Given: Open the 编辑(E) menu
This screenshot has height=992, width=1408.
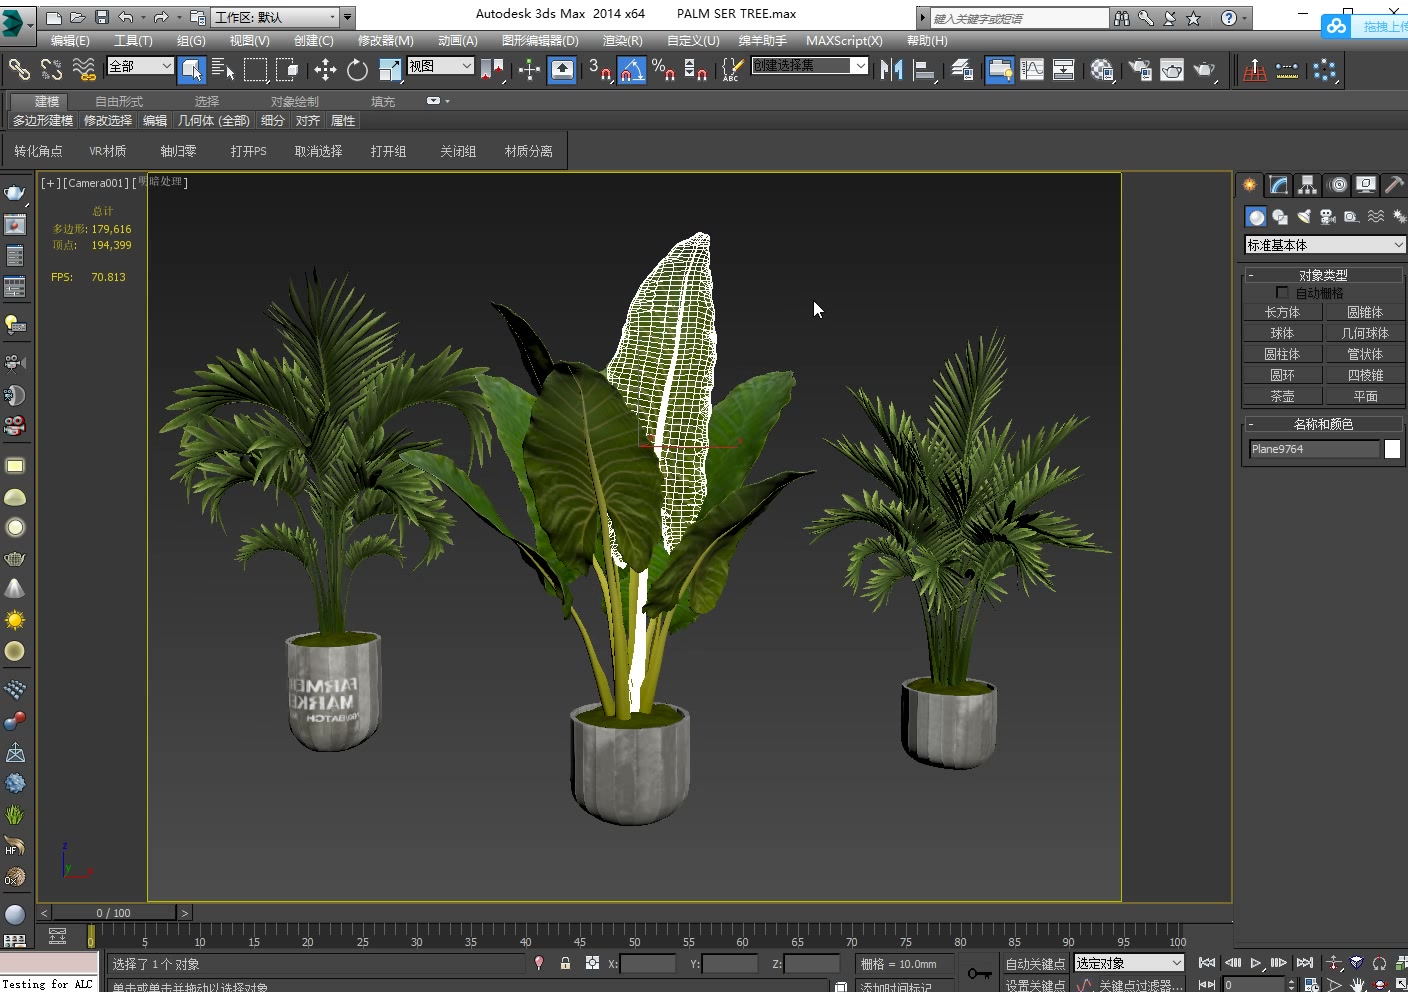Looking at the screenshot, I should pos(70,41).
